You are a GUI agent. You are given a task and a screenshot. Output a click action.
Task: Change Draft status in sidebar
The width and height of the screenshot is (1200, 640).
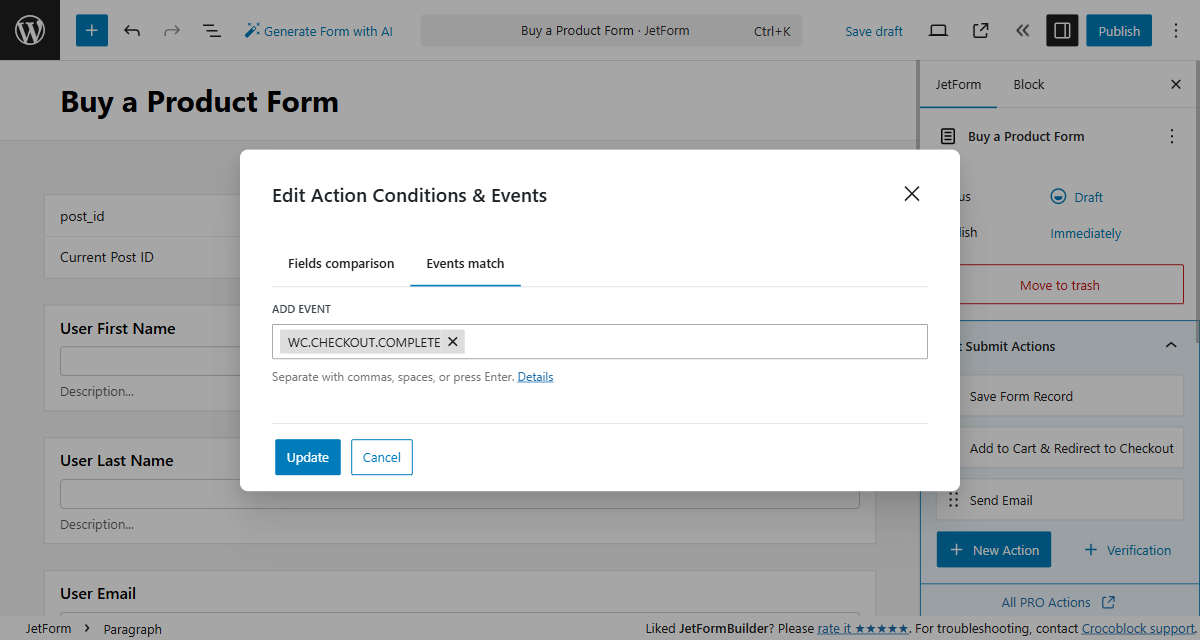point(1076,197)
